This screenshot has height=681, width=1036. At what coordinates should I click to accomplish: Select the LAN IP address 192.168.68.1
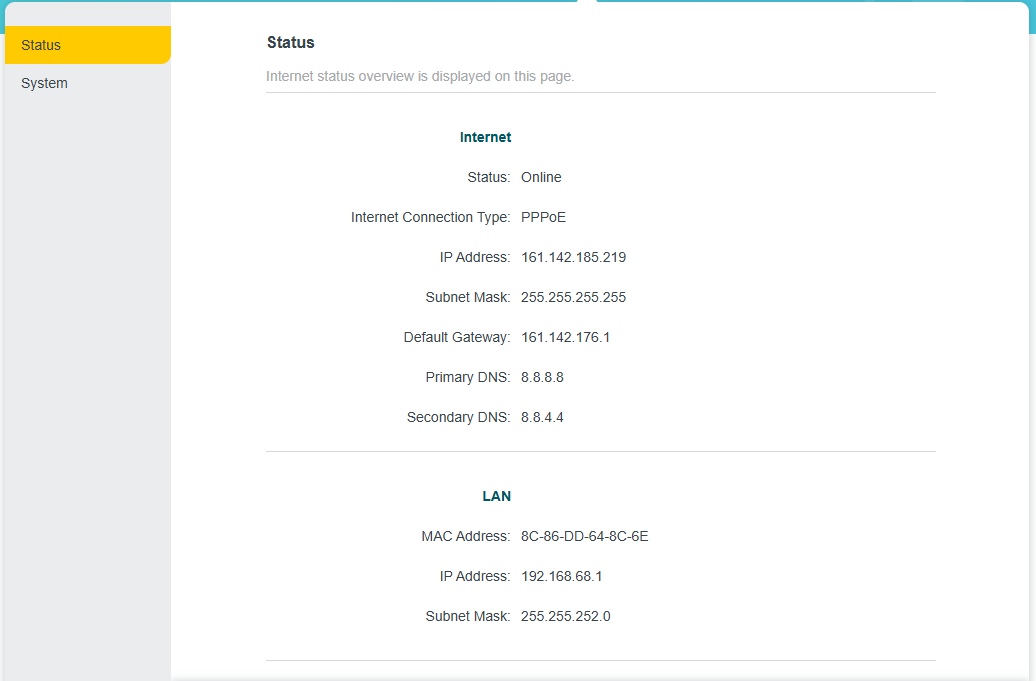562,577
